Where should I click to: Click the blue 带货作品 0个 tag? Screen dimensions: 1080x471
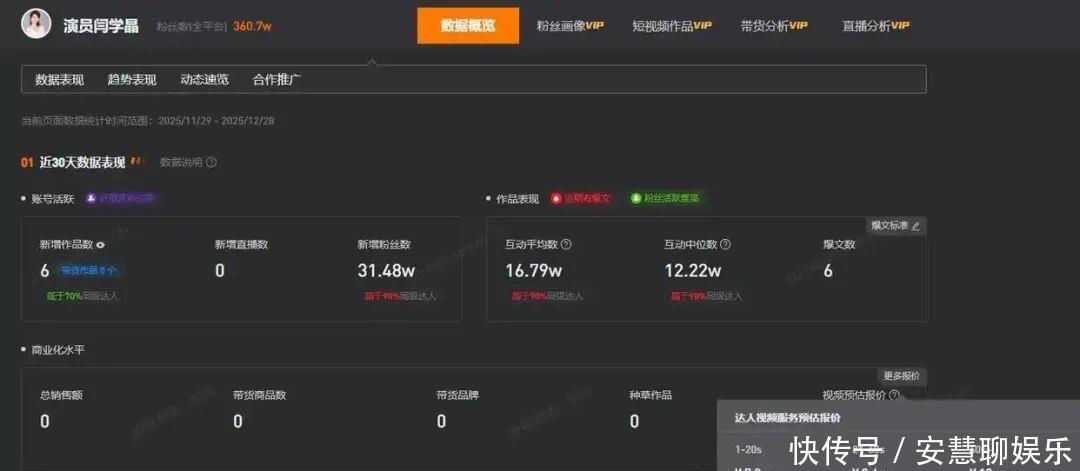tap(89, 270)
